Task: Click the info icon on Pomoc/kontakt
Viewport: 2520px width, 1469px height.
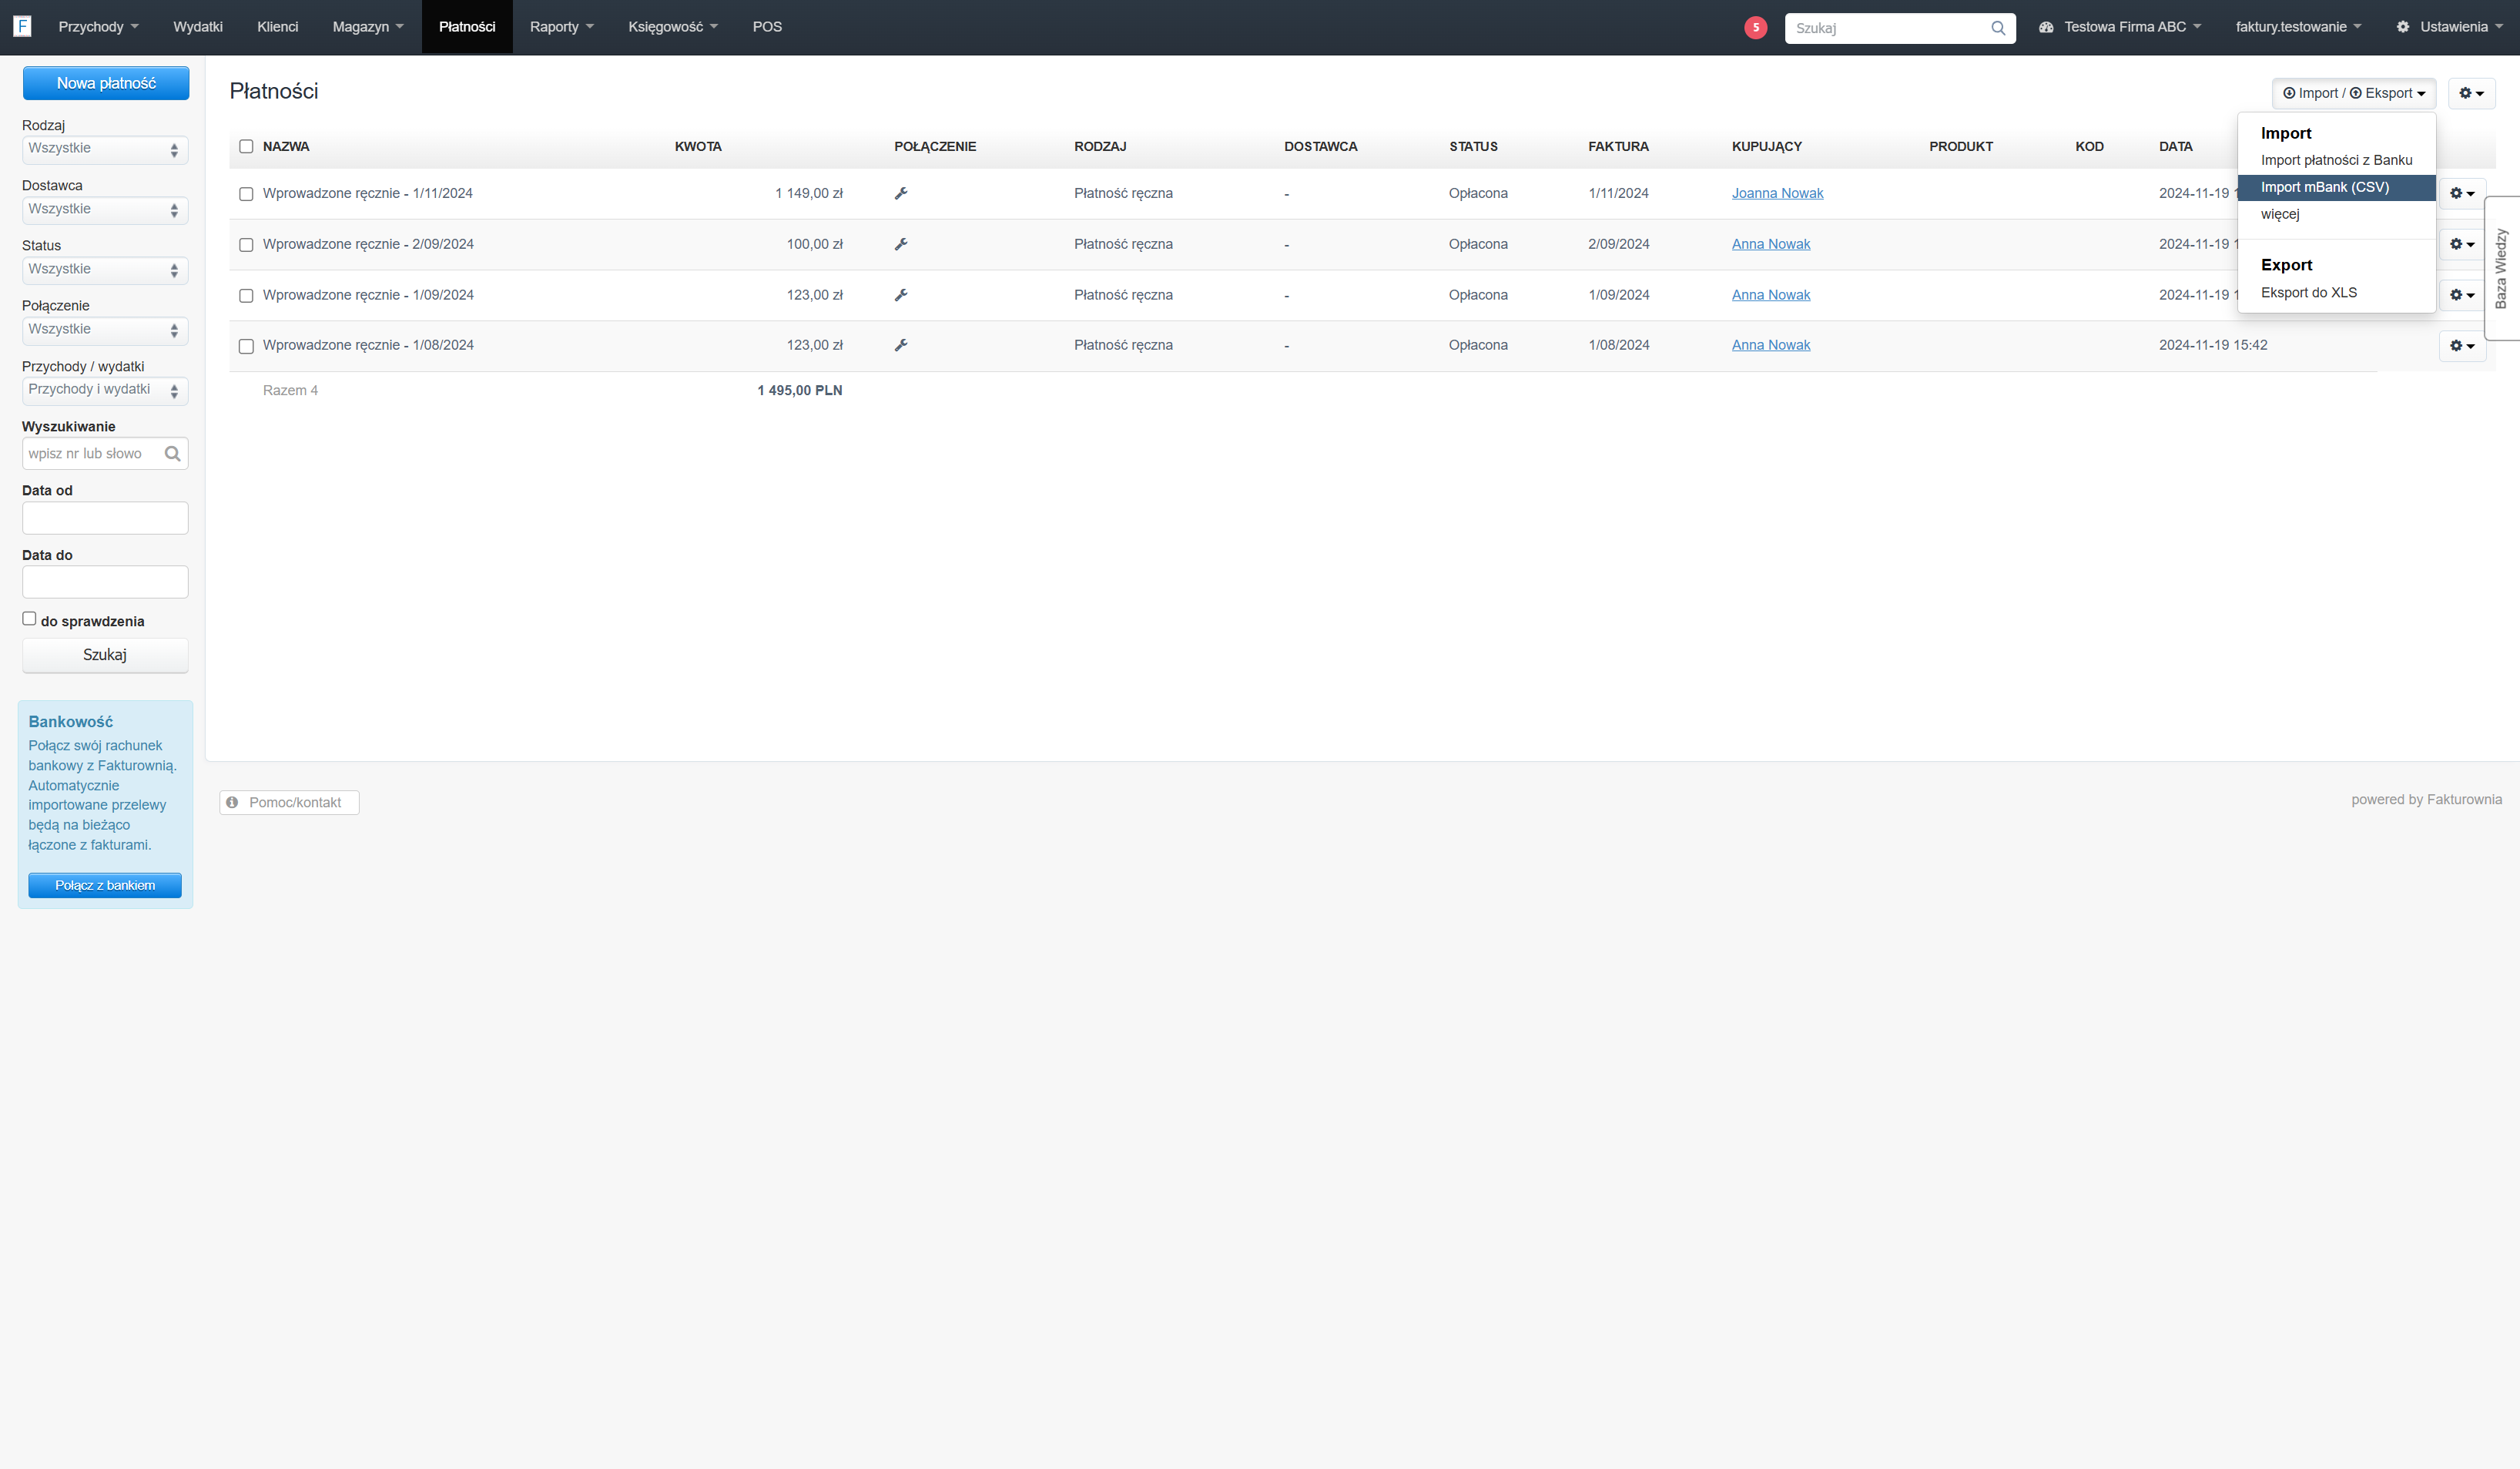Action: click(x=232, y=802)
